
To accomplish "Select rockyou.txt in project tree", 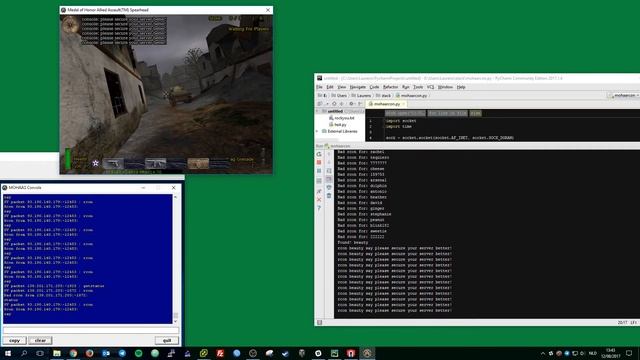I will (342, 118).
